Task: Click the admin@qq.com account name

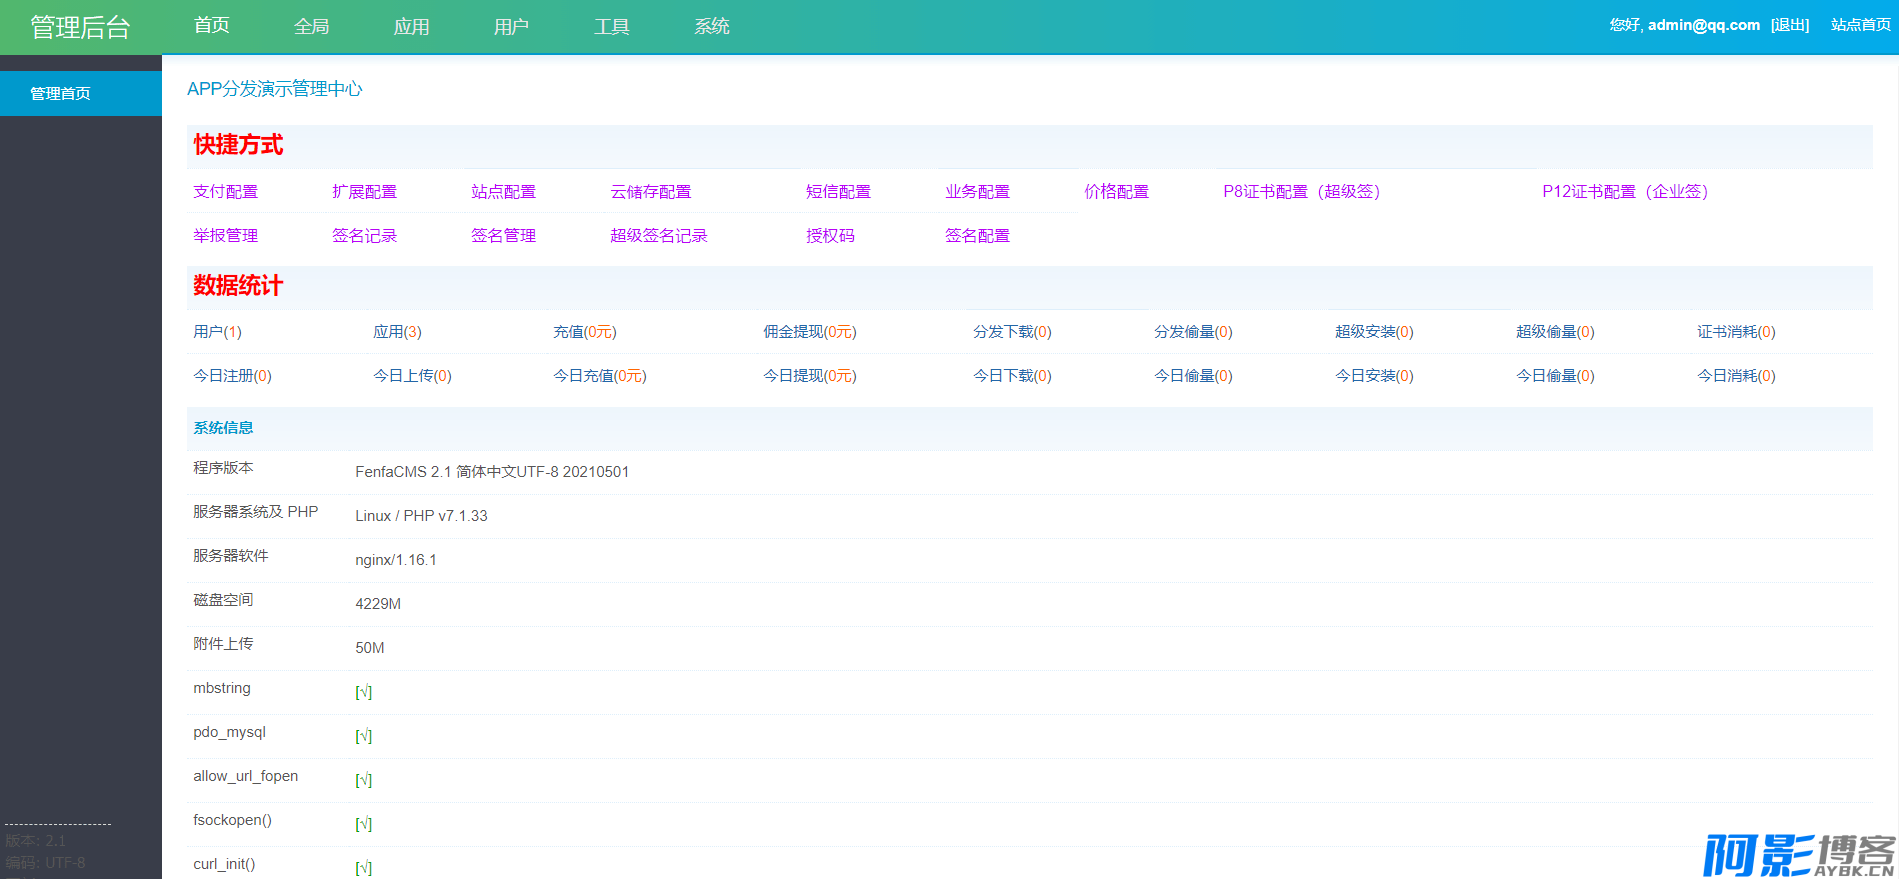Action: (x=1704, y=25)
